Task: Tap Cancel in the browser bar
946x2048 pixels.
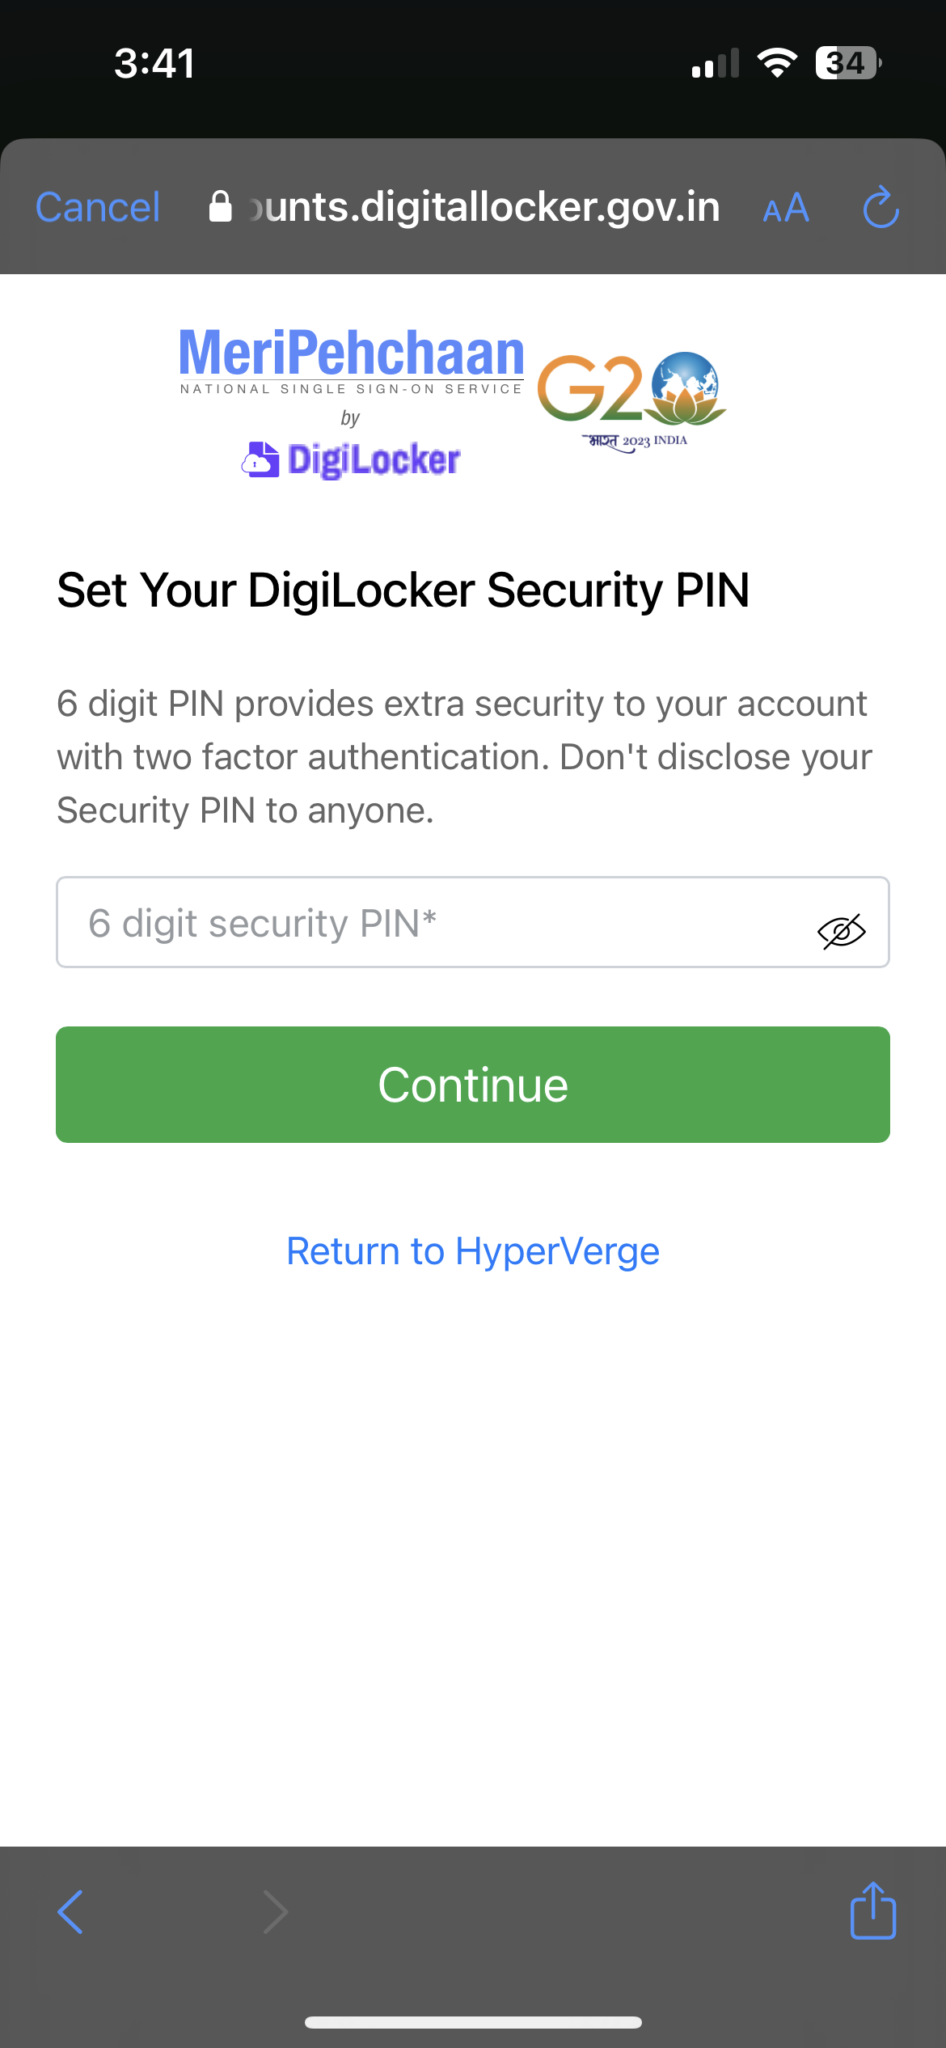Action: point(98,207)
